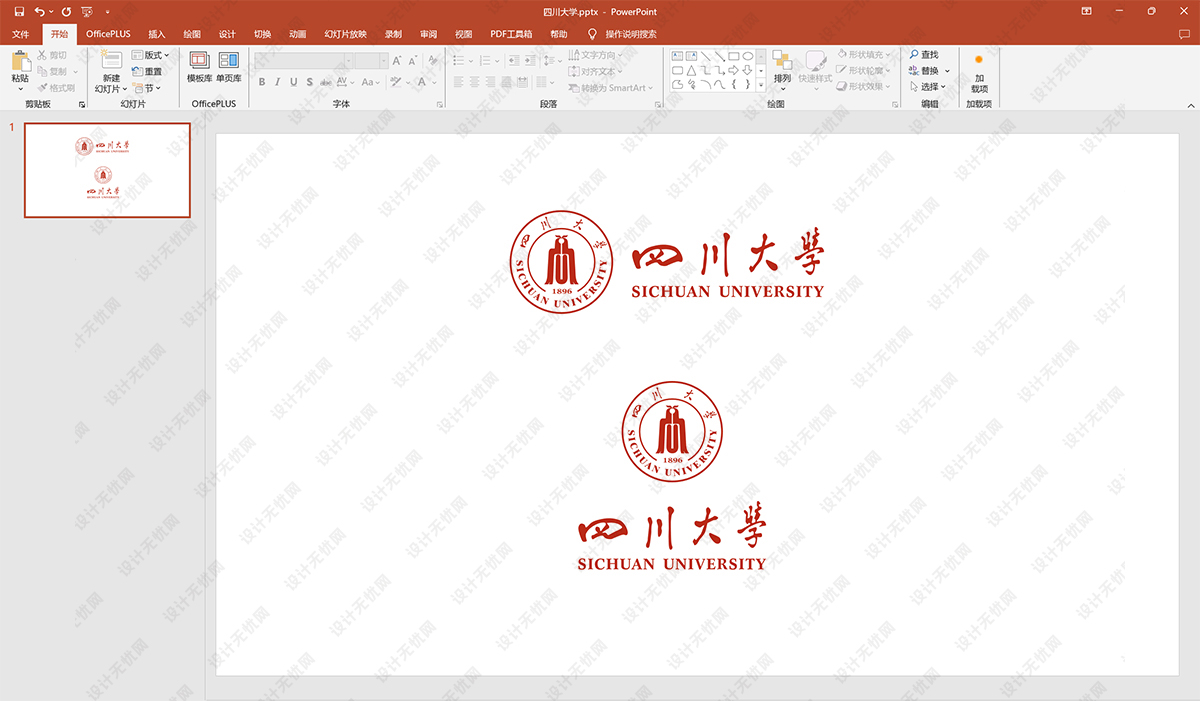Image resolution: width=1200 pixels, height=701 pixels.
Task: Click the font name combo box
Action: pyautogui.click(x=304, y=61)
